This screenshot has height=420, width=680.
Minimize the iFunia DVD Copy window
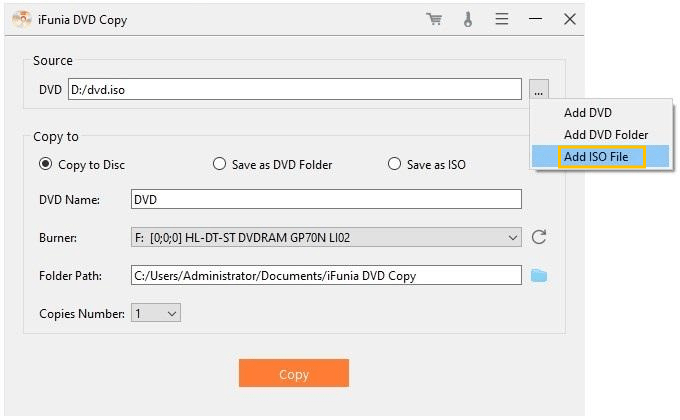[x=536, y=19]
